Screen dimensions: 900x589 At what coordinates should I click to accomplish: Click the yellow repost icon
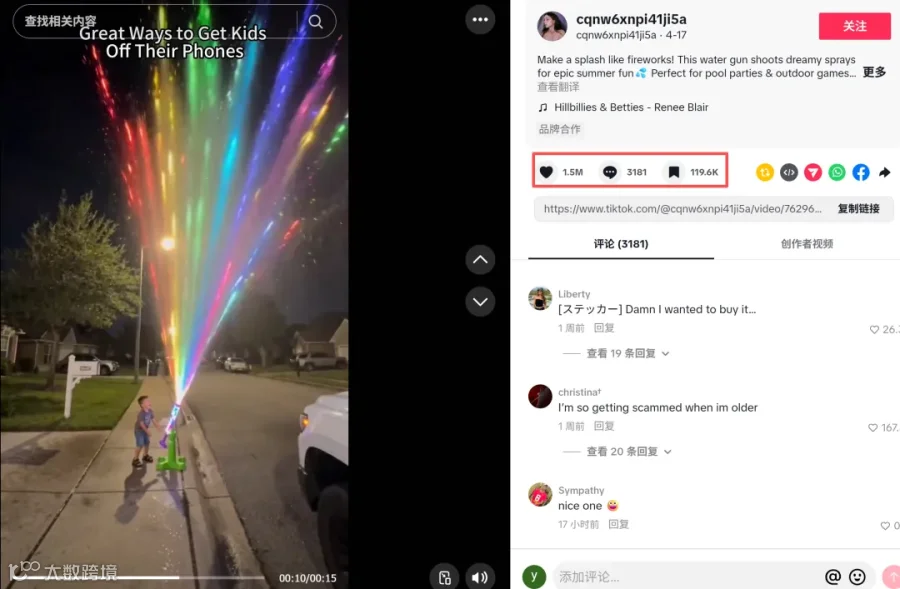tap(765, 172)
